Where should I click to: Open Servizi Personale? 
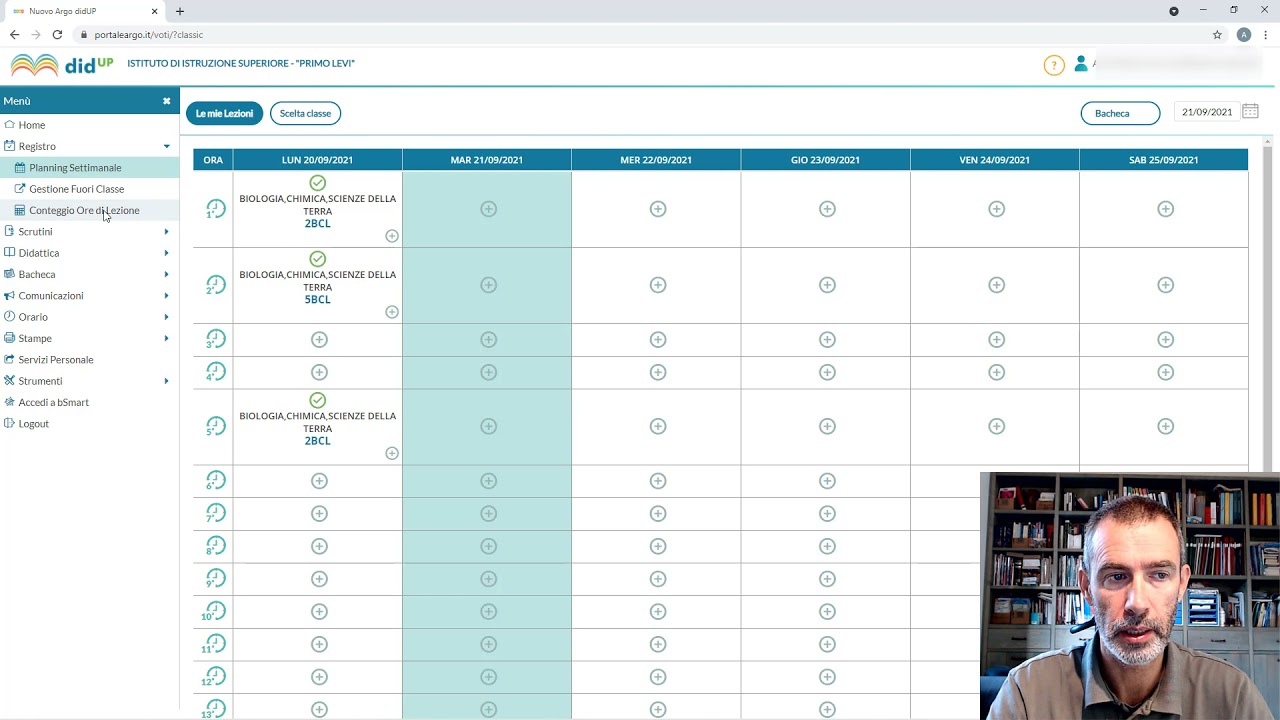click(x=55, y=360)
